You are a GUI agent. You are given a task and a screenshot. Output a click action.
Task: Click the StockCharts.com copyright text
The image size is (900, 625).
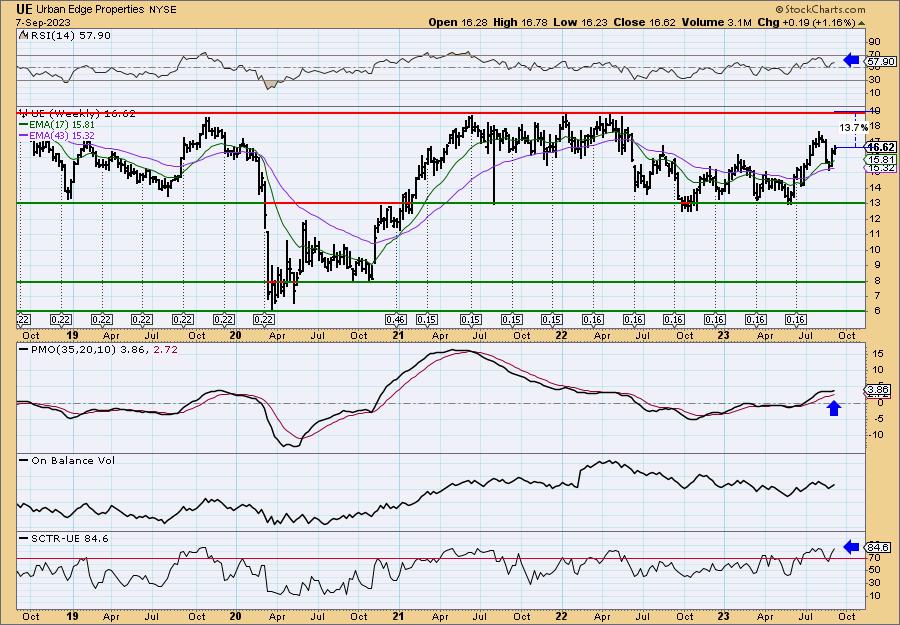820,9
